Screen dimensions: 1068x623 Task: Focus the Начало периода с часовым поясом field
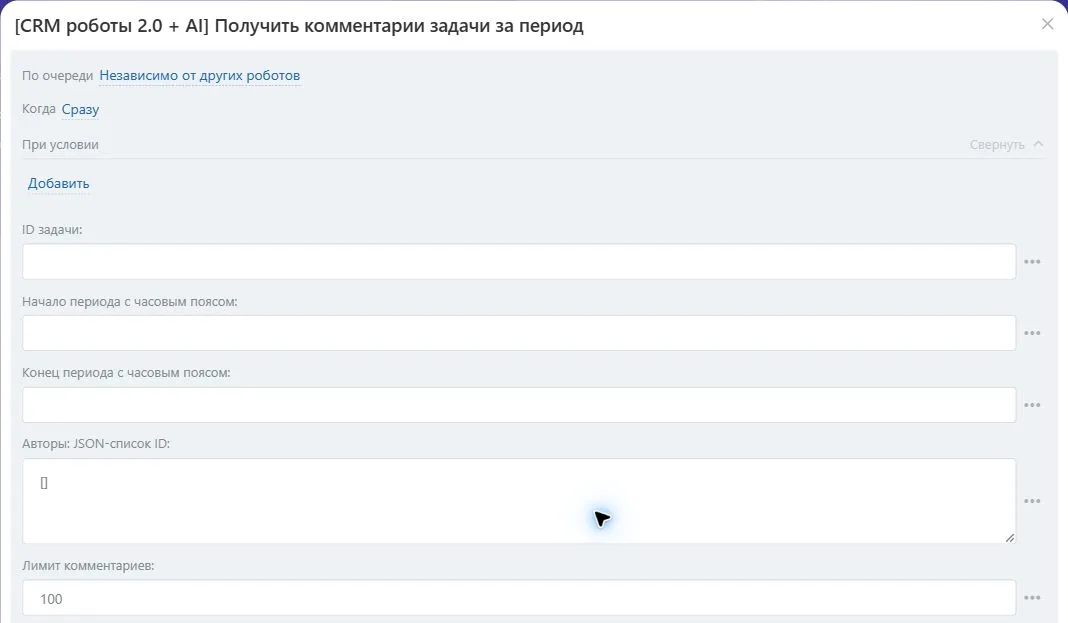click(519, 333)
